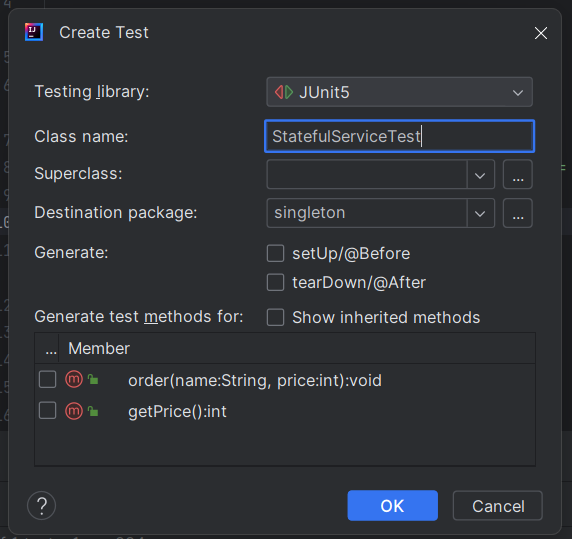Image resolution: width=572 pixels, height=539 pixels.
Task: Confirm with the OK button
Action: (x=393, y=505)
